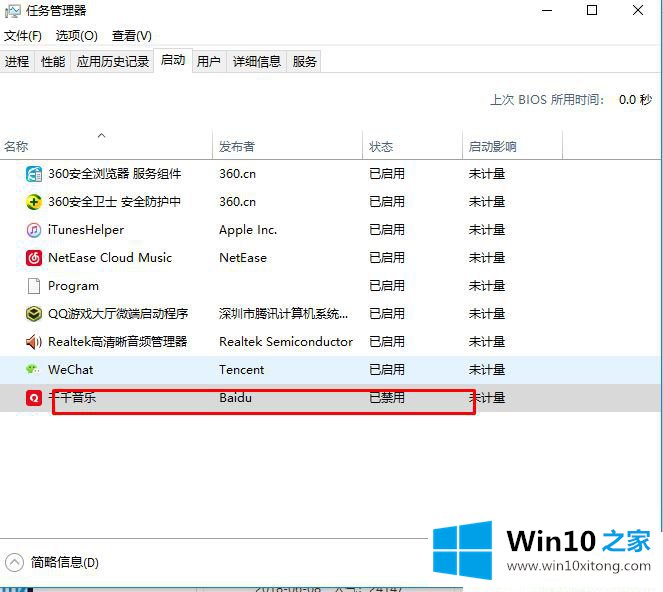Sort by the 发布者 column header
The height and width of the screenshot is (592, 663).
click(x=288, y=146)
